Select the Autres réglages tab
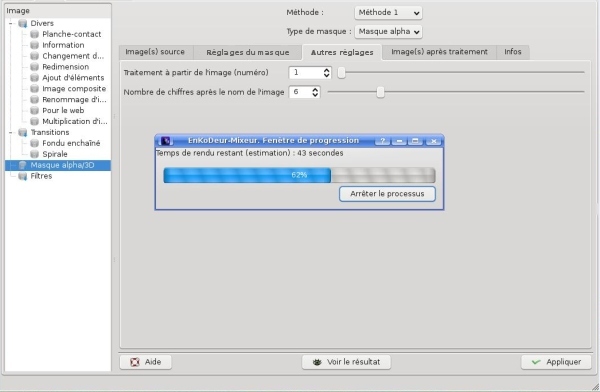 pos(342,52)
